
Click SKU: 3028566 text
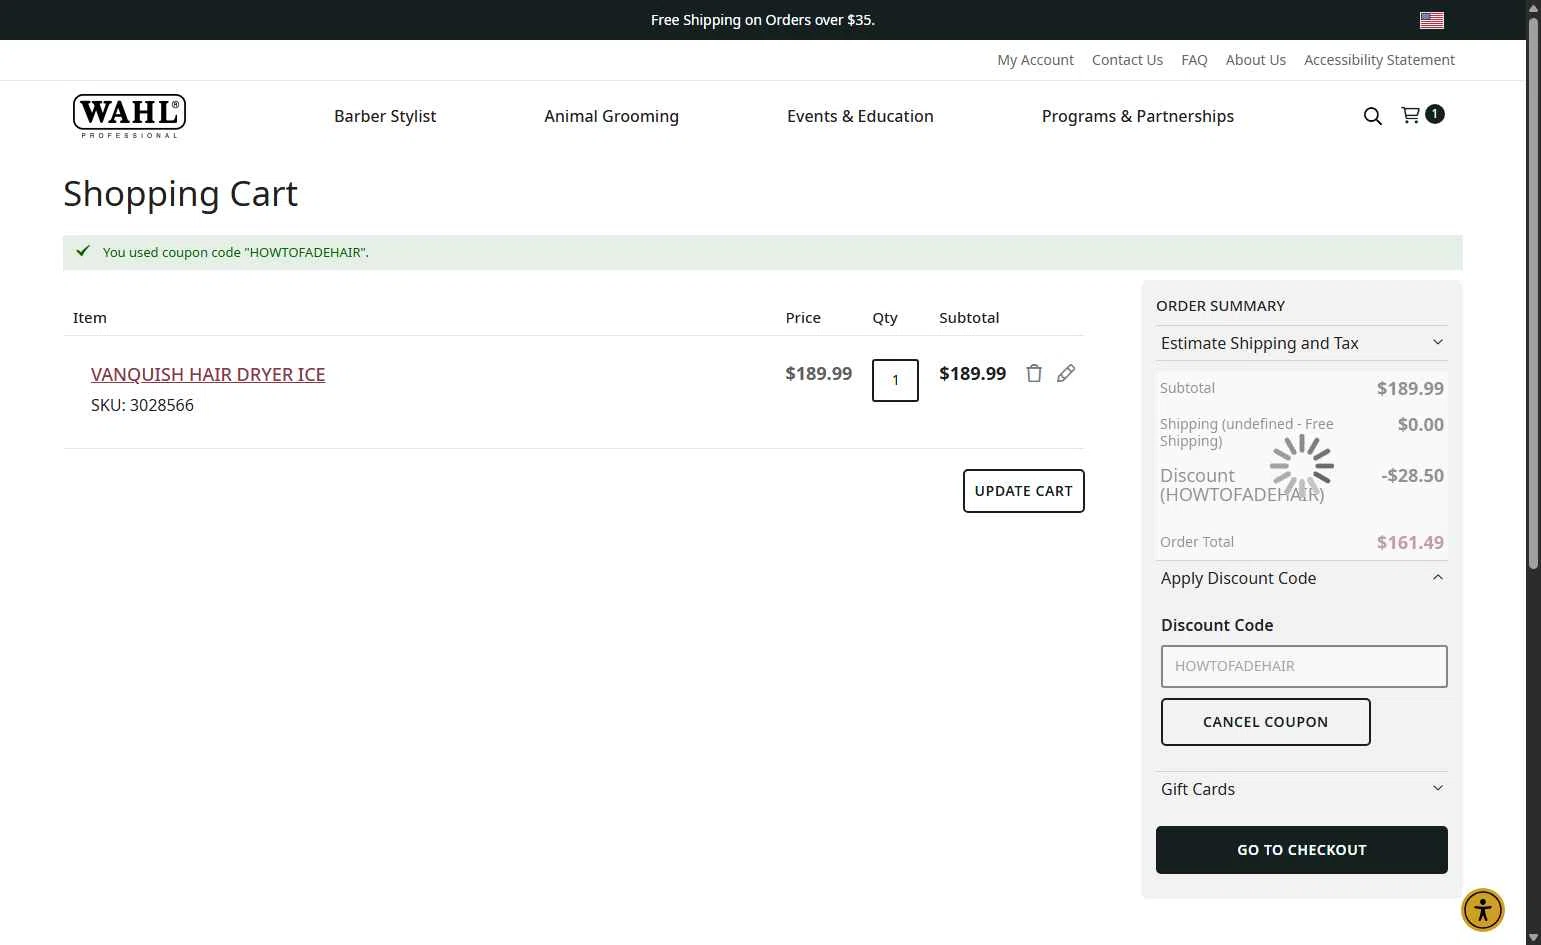(x=142, y=405)
